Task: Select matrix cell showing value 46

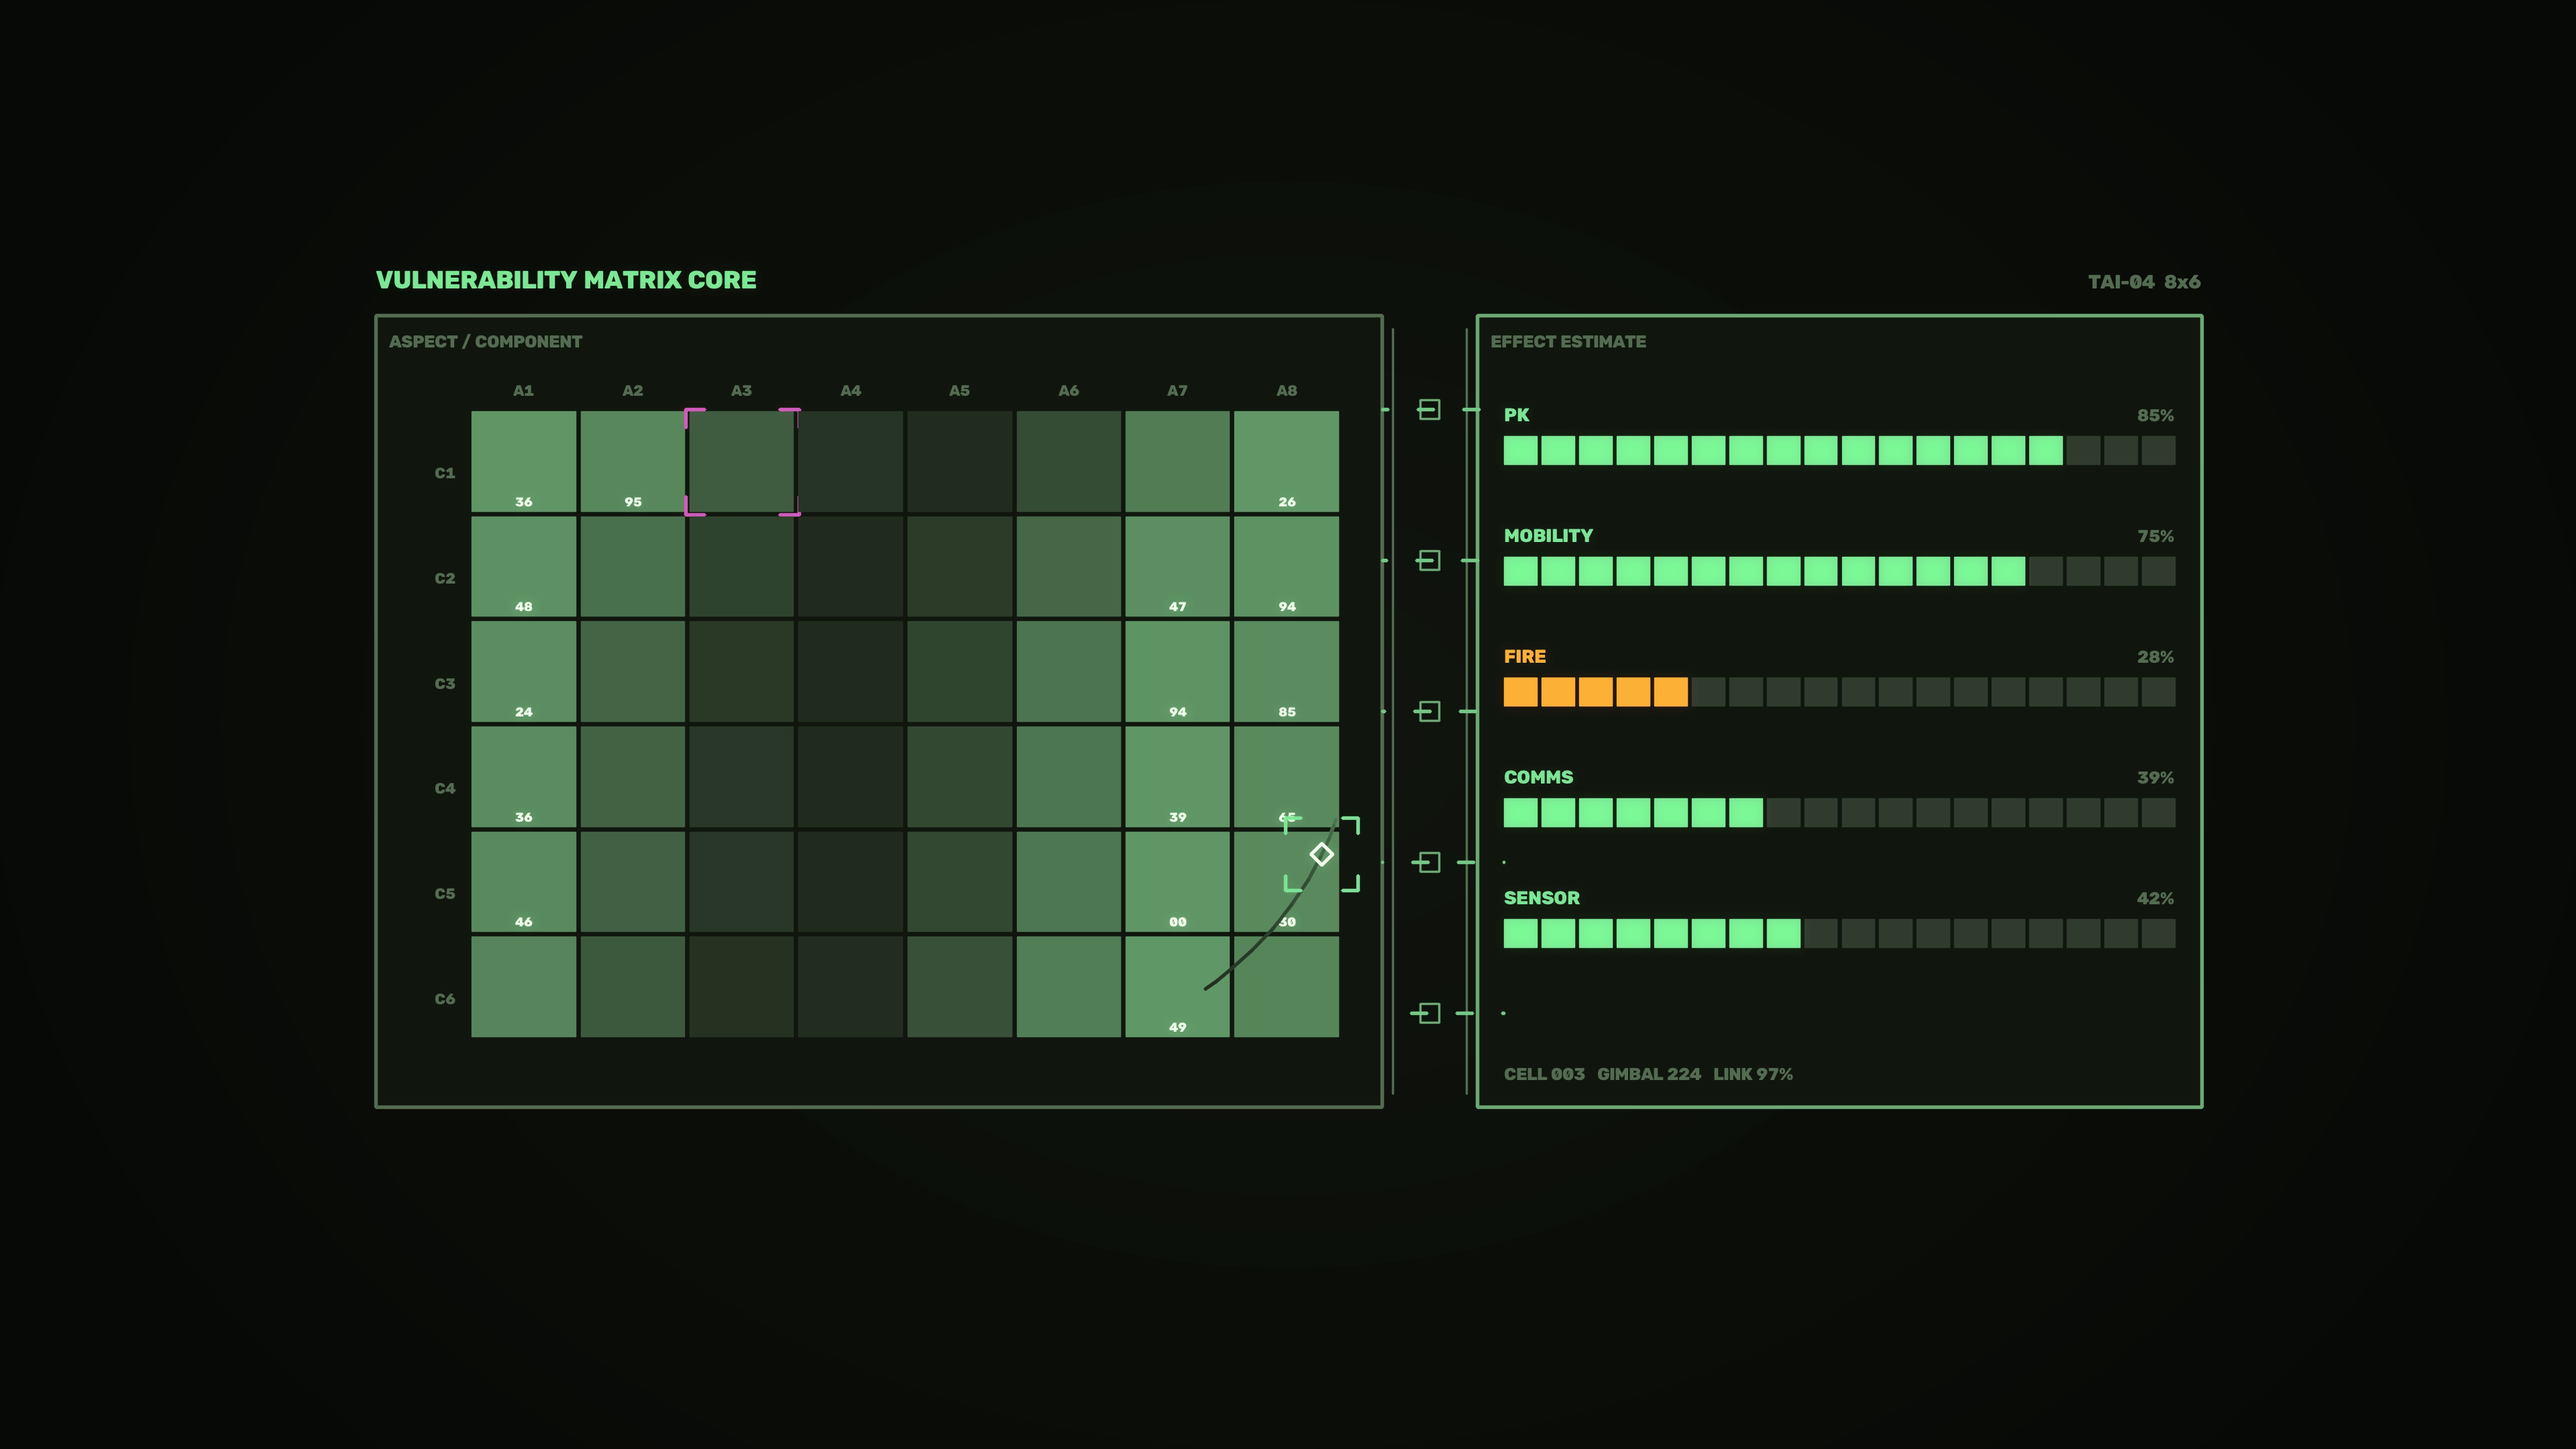Action: 524,882
